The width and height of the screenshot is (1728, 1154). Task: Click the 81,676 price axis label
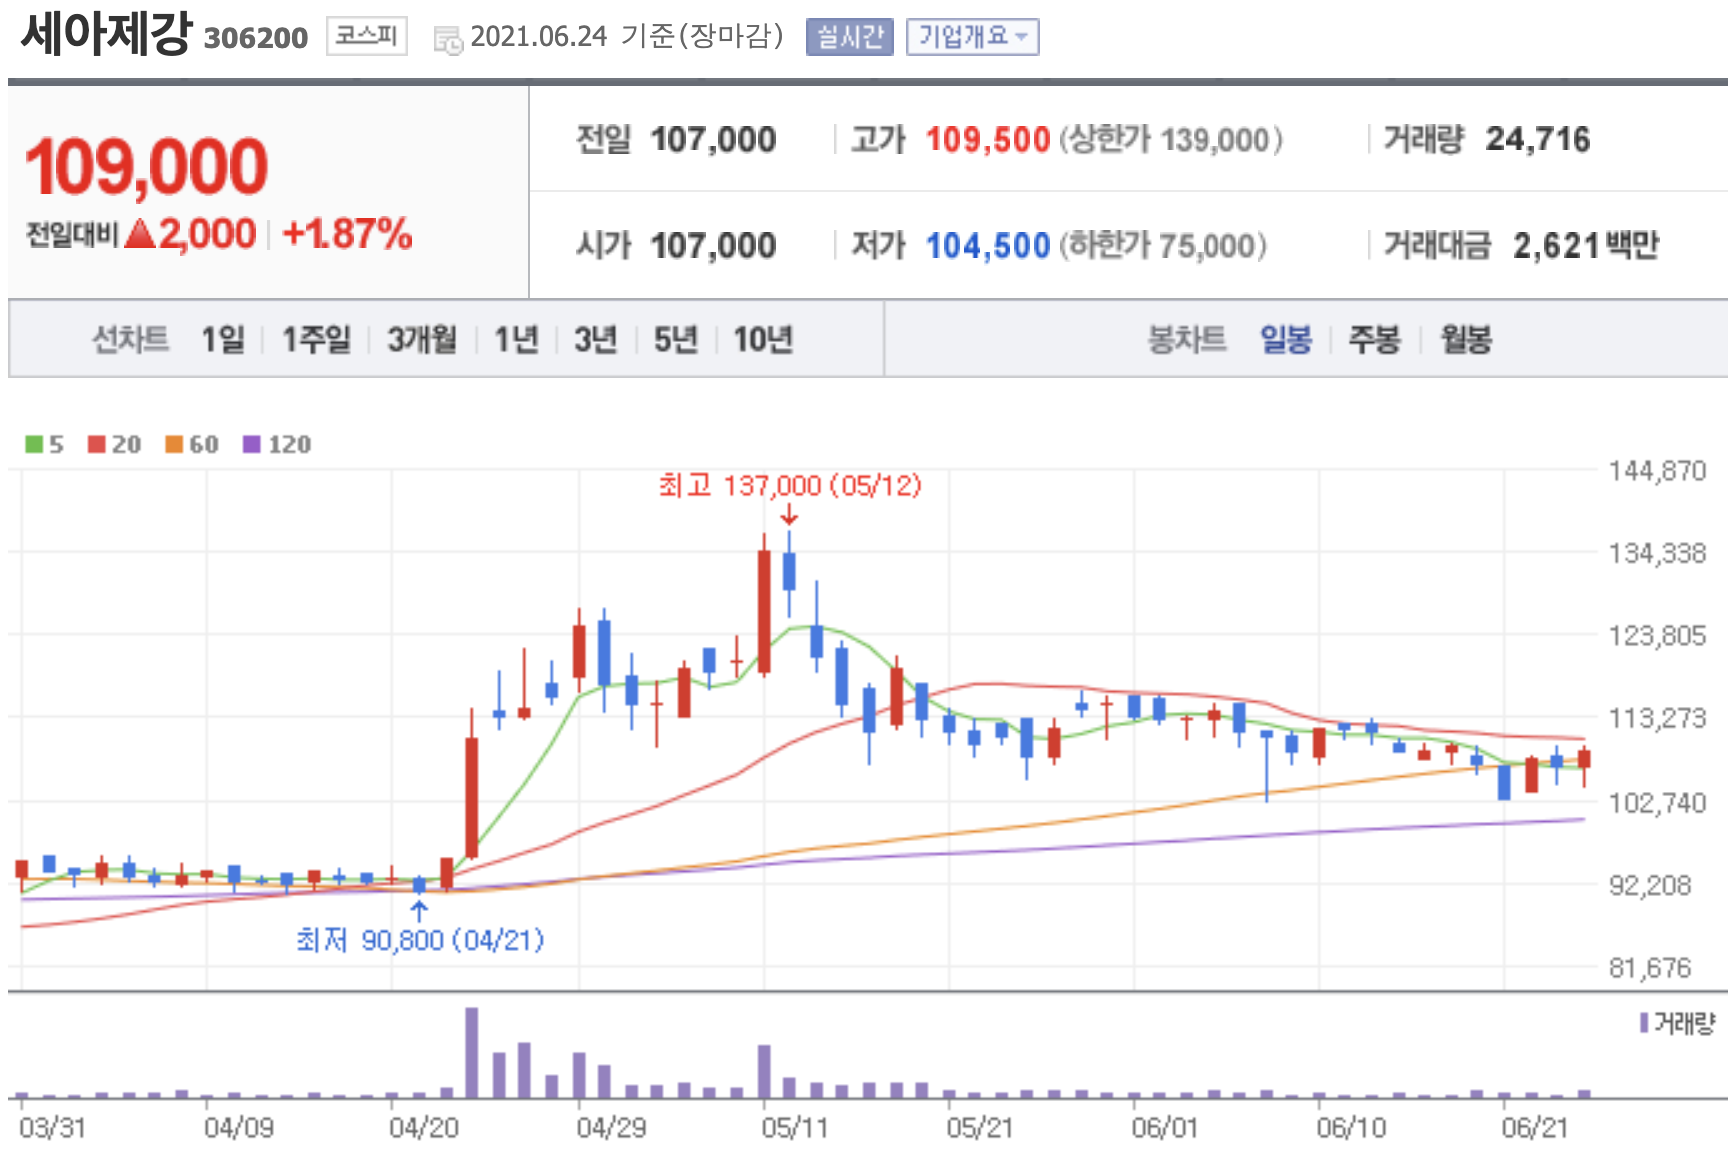tap(1650, 967)
